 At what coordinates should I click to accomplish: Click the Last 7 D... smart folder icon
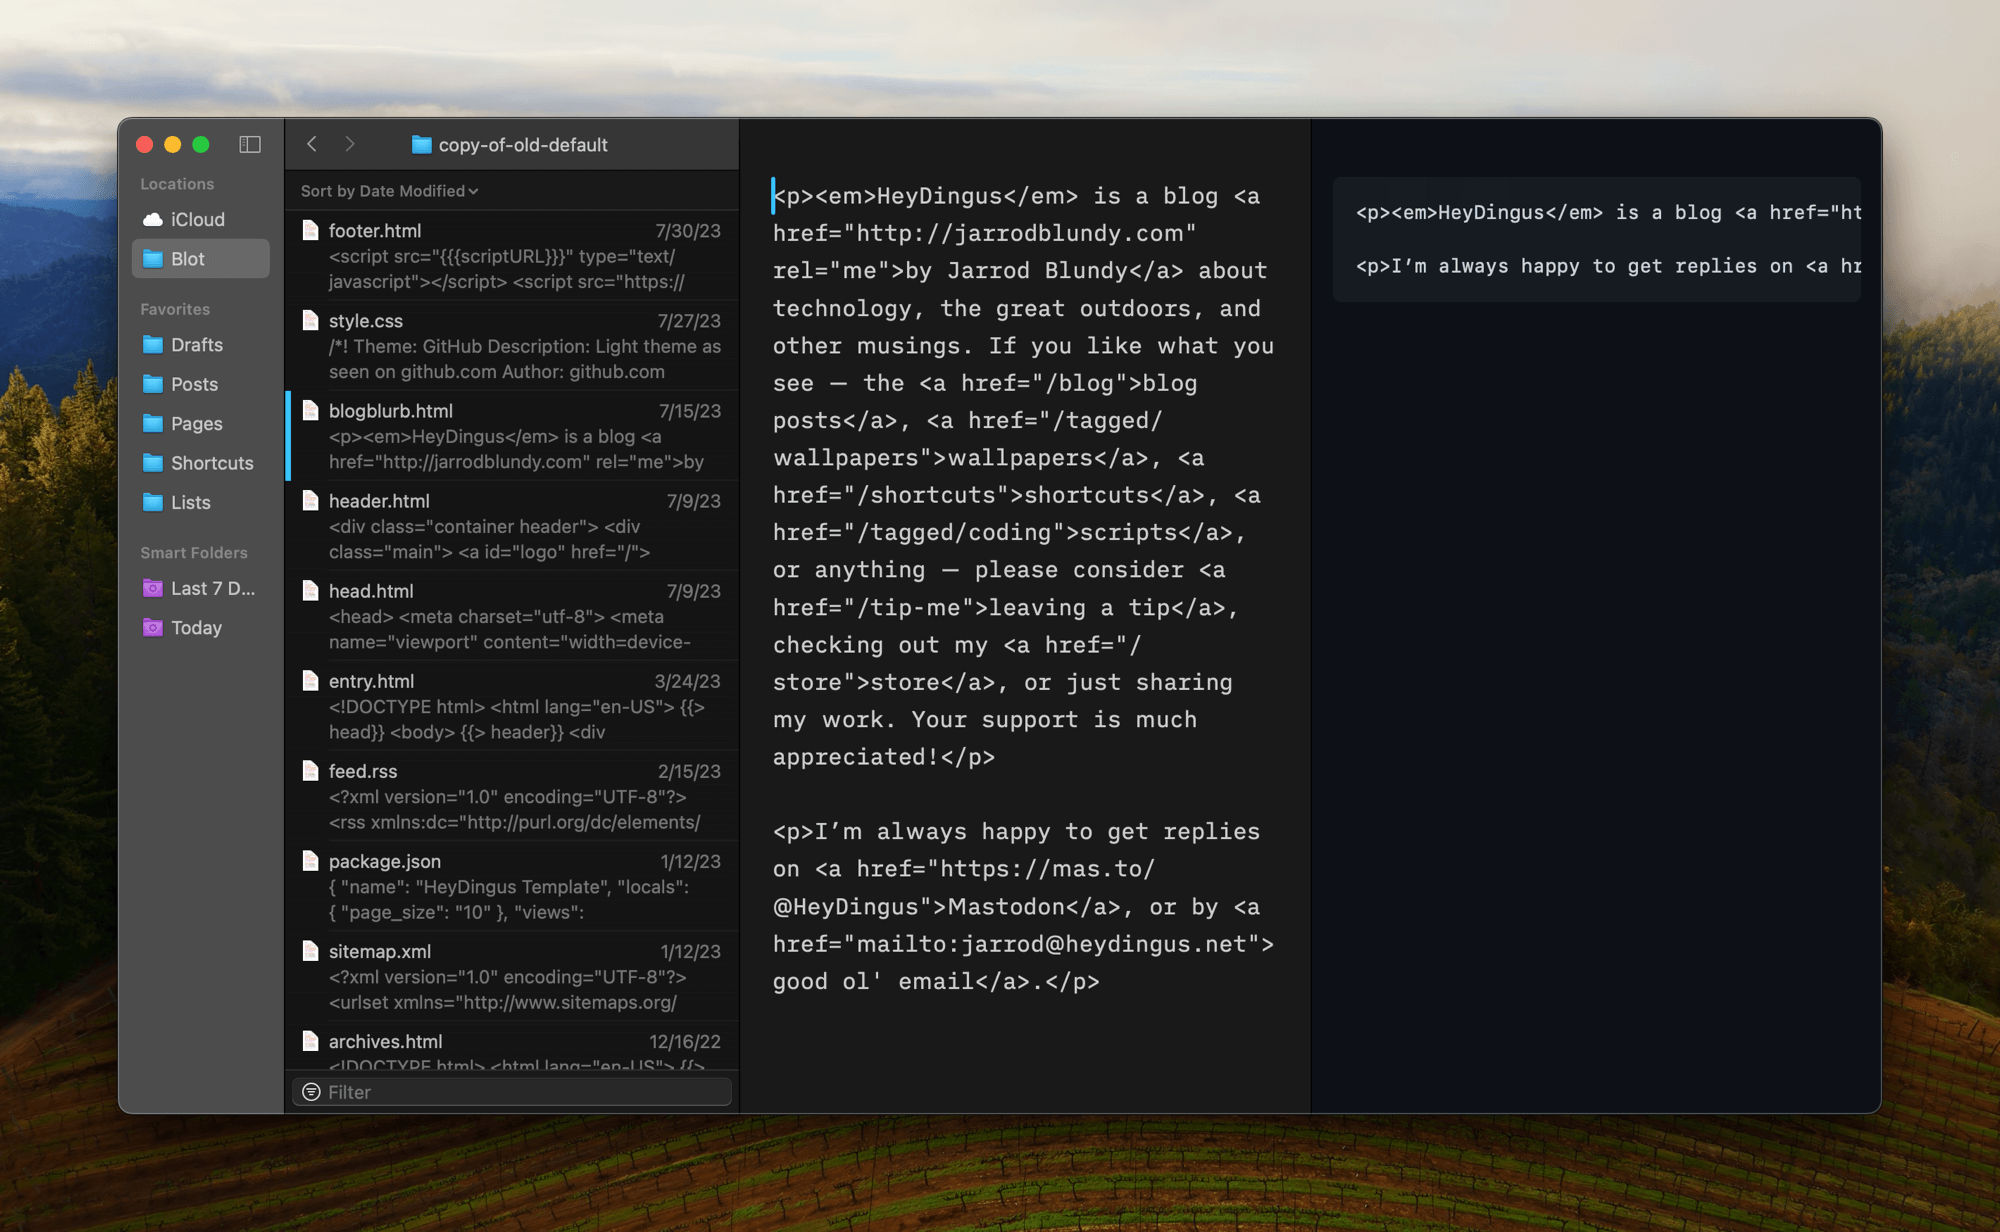coord(153,588)
